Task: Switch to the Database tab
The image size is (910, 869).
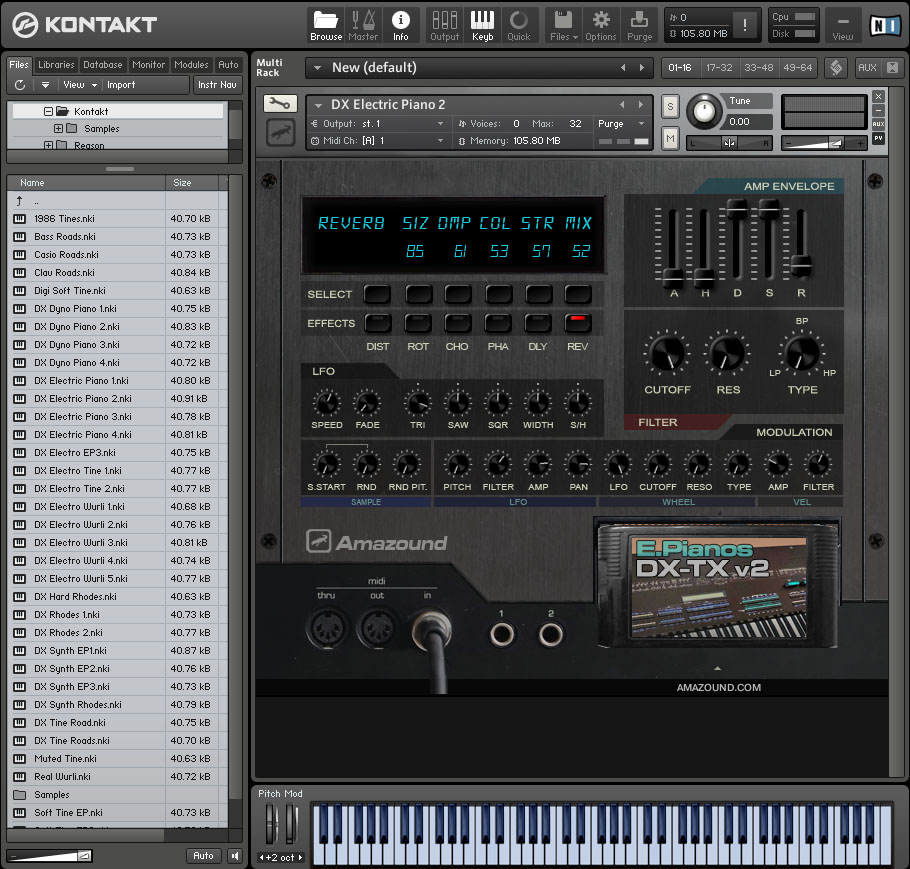Action: [x=103, y=64]
